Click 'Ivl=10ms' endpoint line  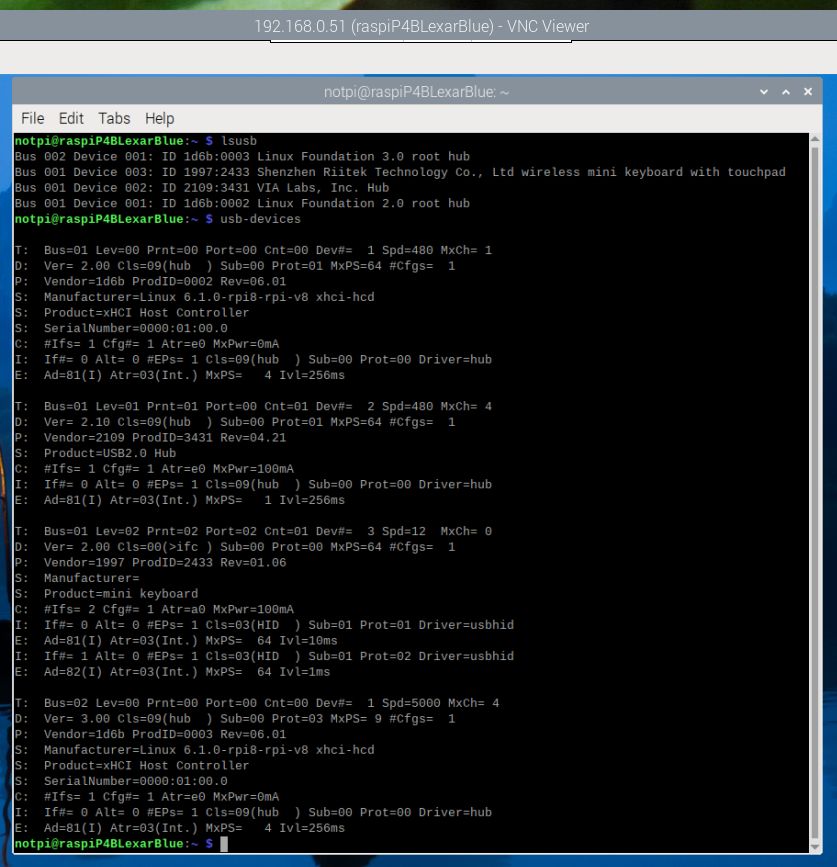point(176,640)
